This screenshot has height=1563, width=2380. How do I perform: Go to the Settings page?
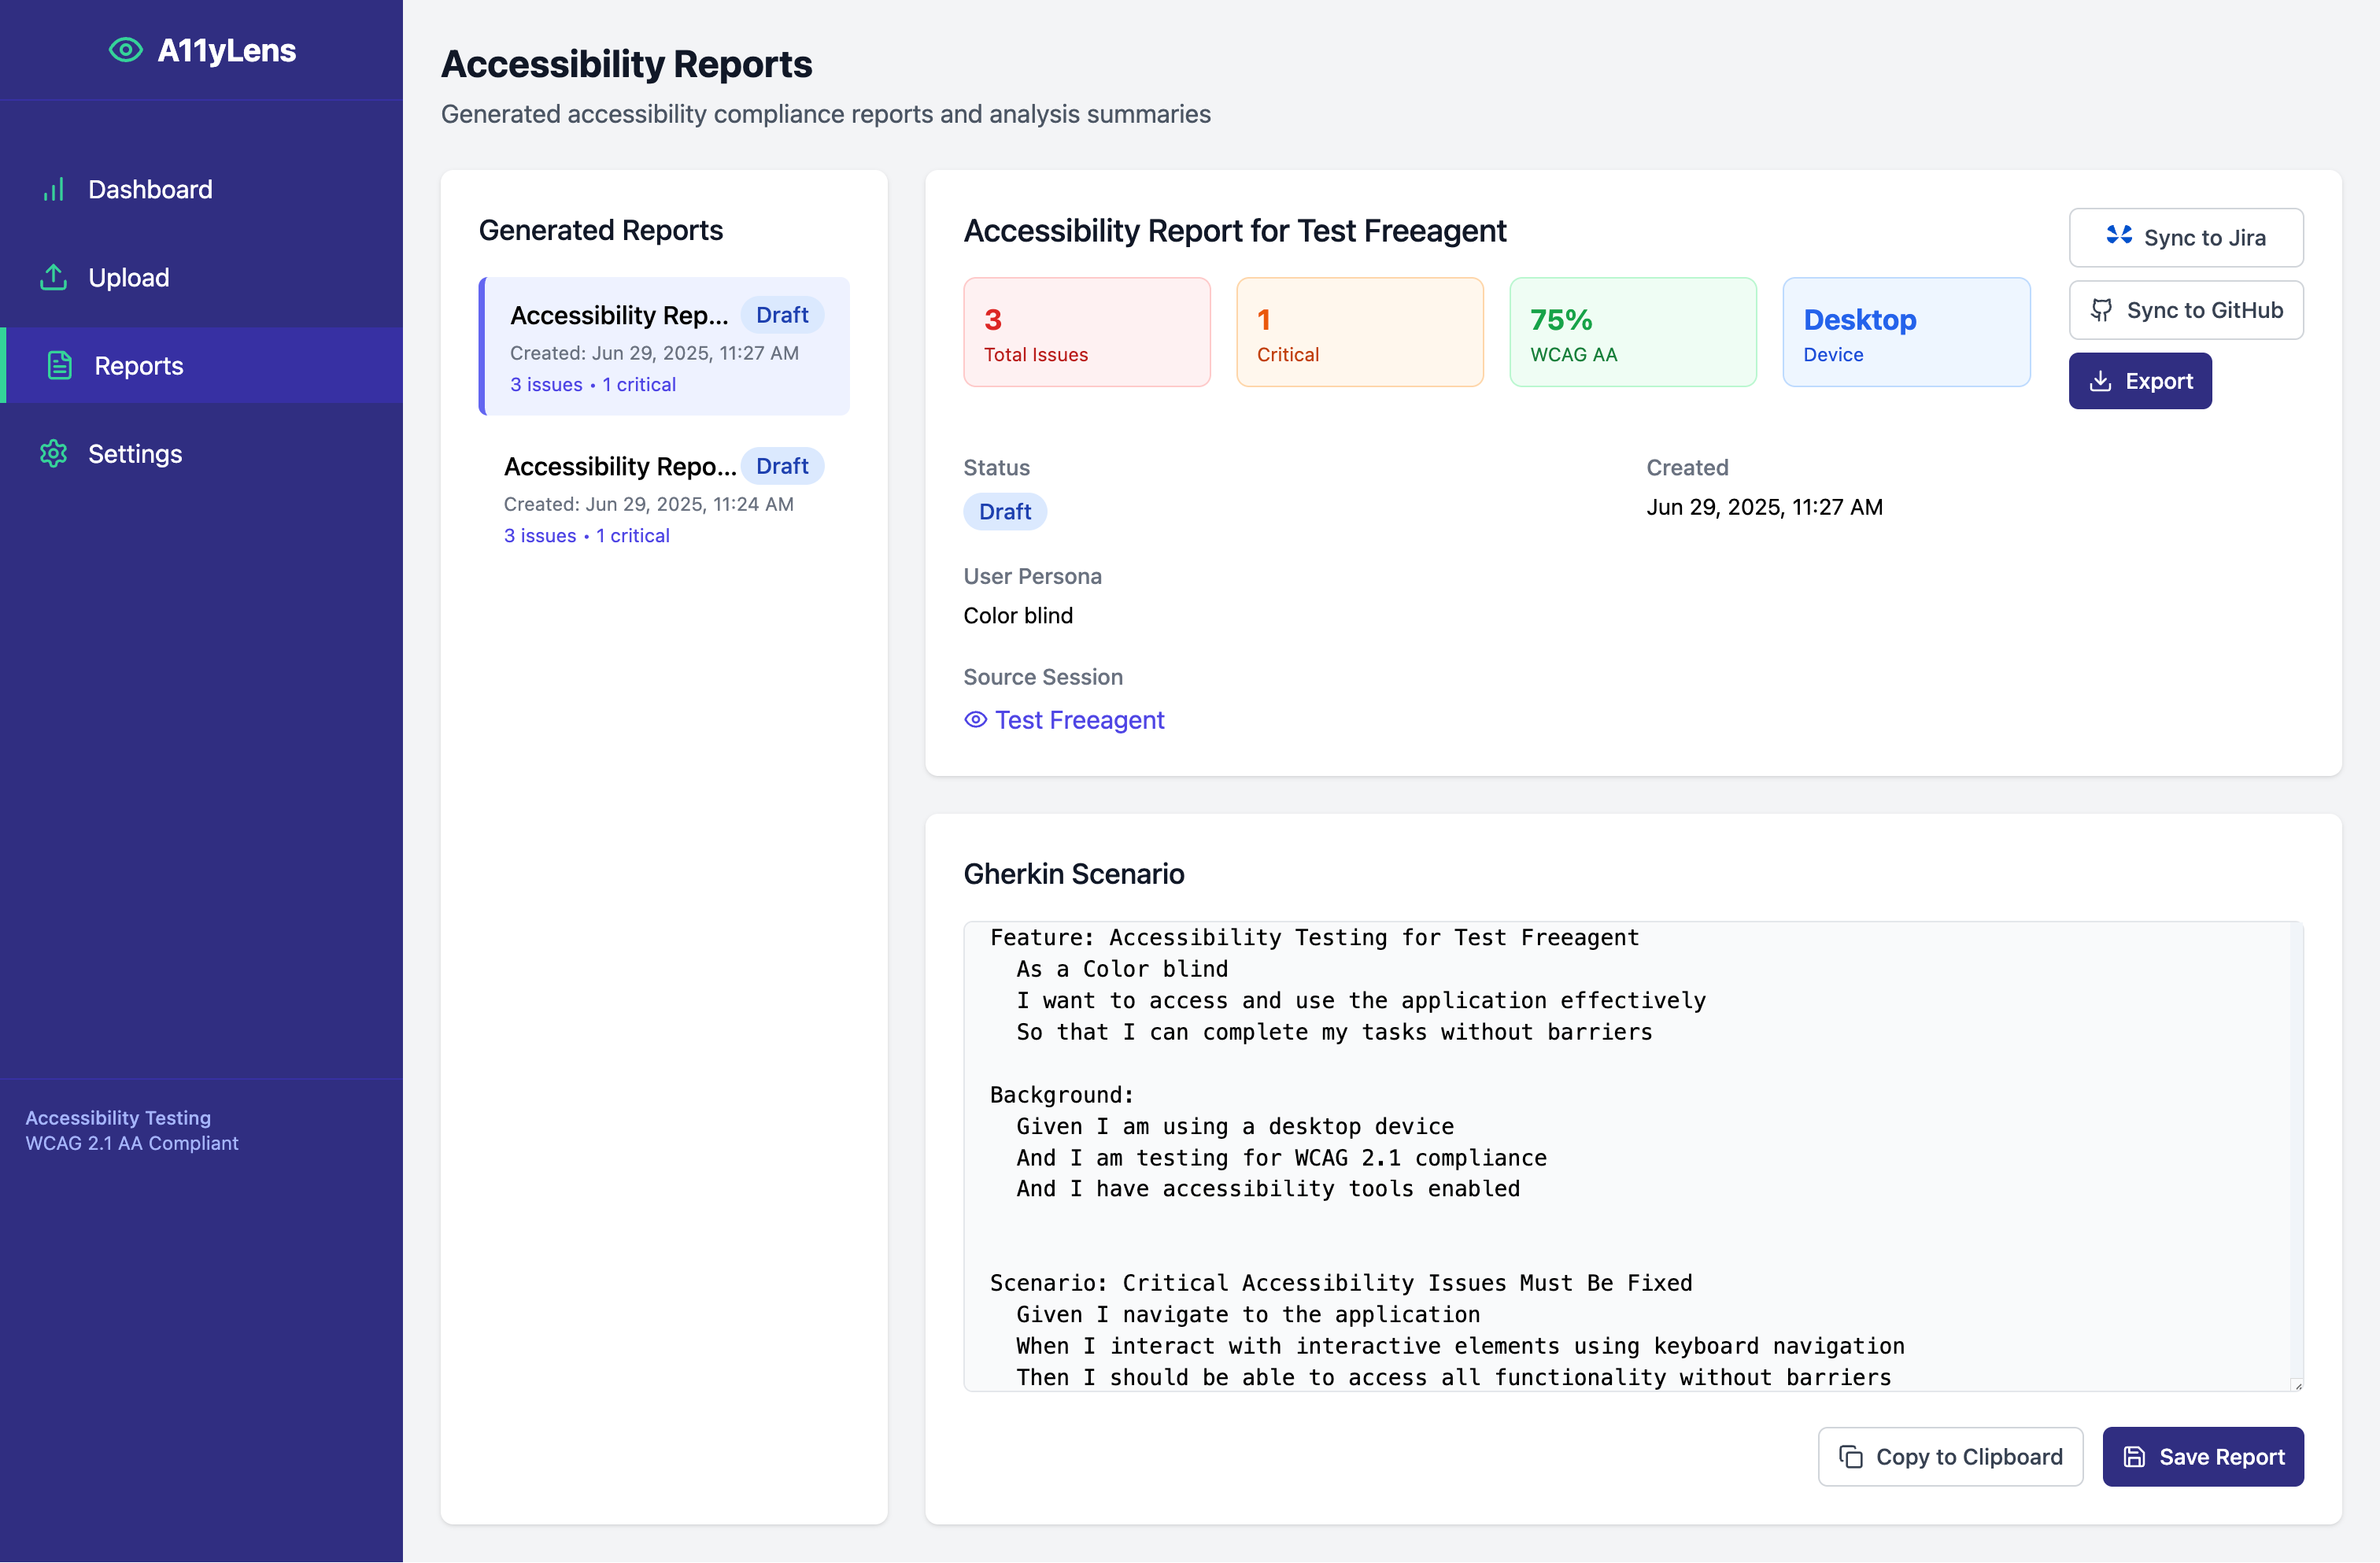(135, 453)
